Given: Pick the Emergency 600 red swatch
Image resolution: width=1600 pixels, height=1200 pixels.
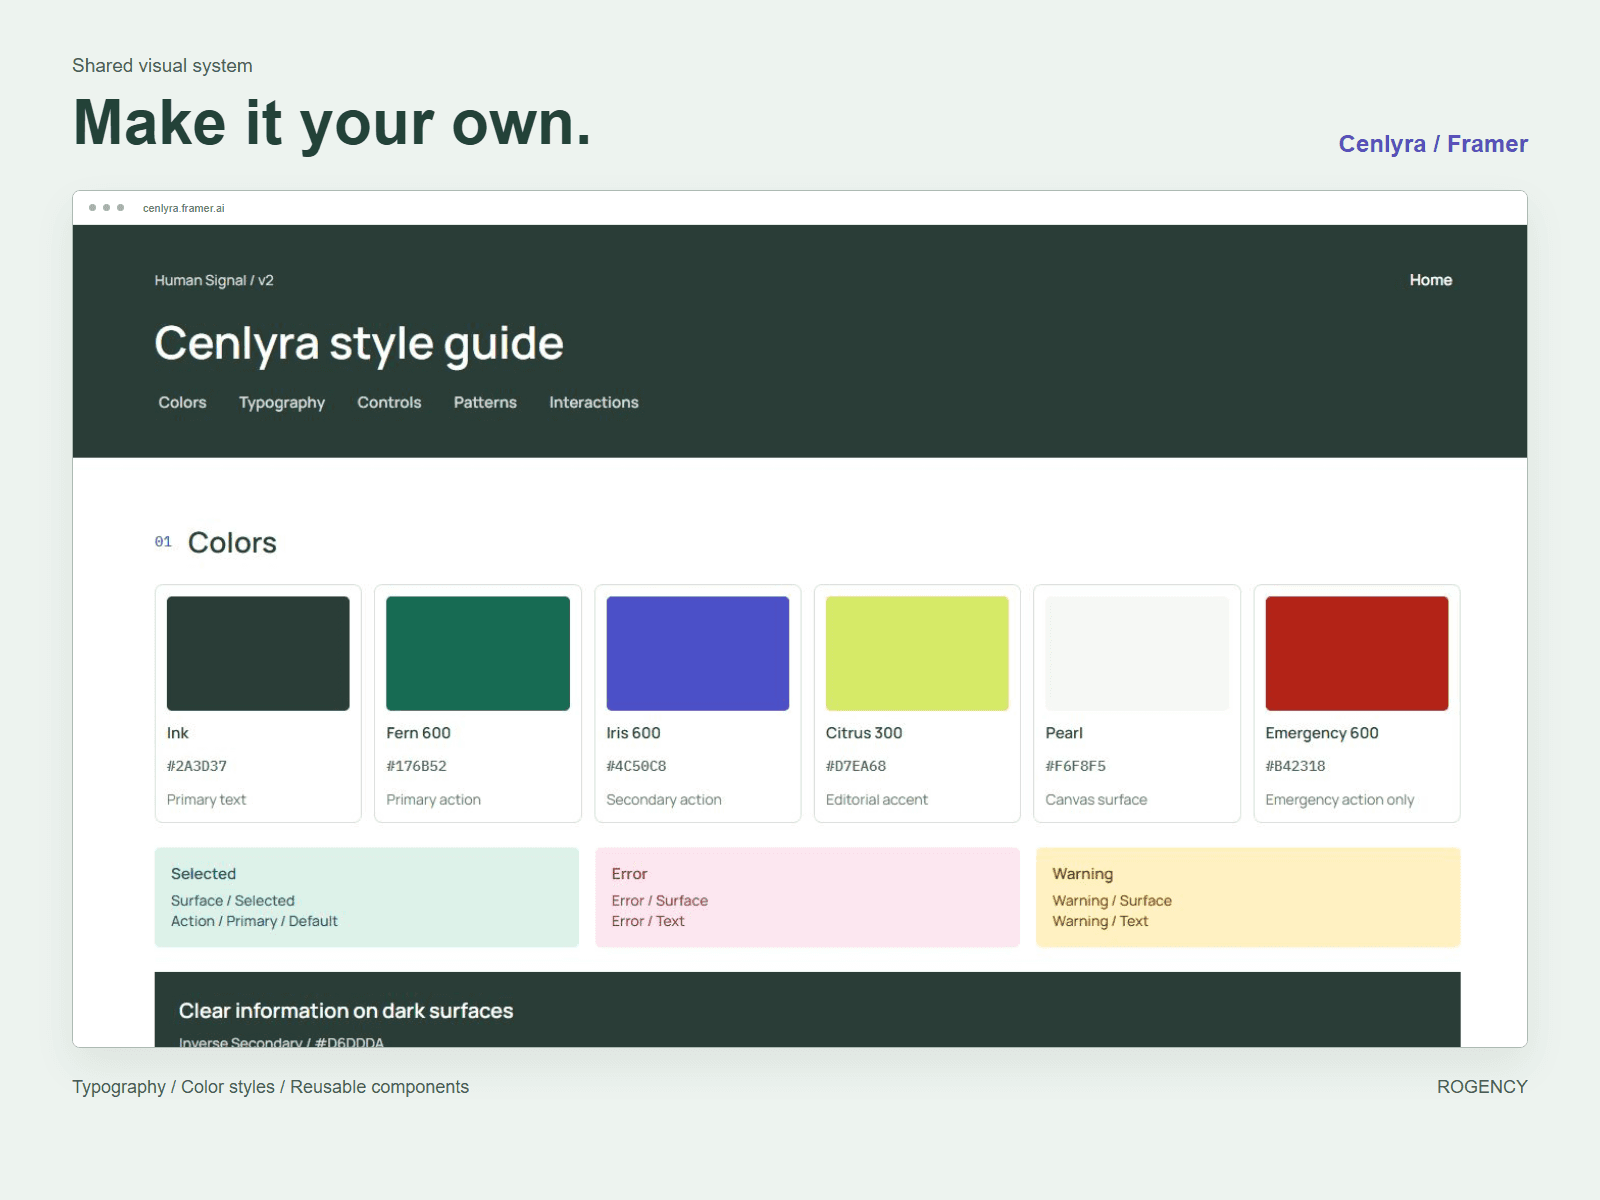Looking at the screenshot, I should pos(1357,654).
